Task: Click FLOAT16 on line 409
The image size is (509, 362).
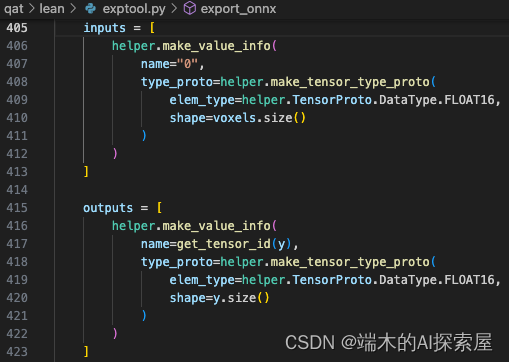Action: pyautogui.click(x=469, y=100)
